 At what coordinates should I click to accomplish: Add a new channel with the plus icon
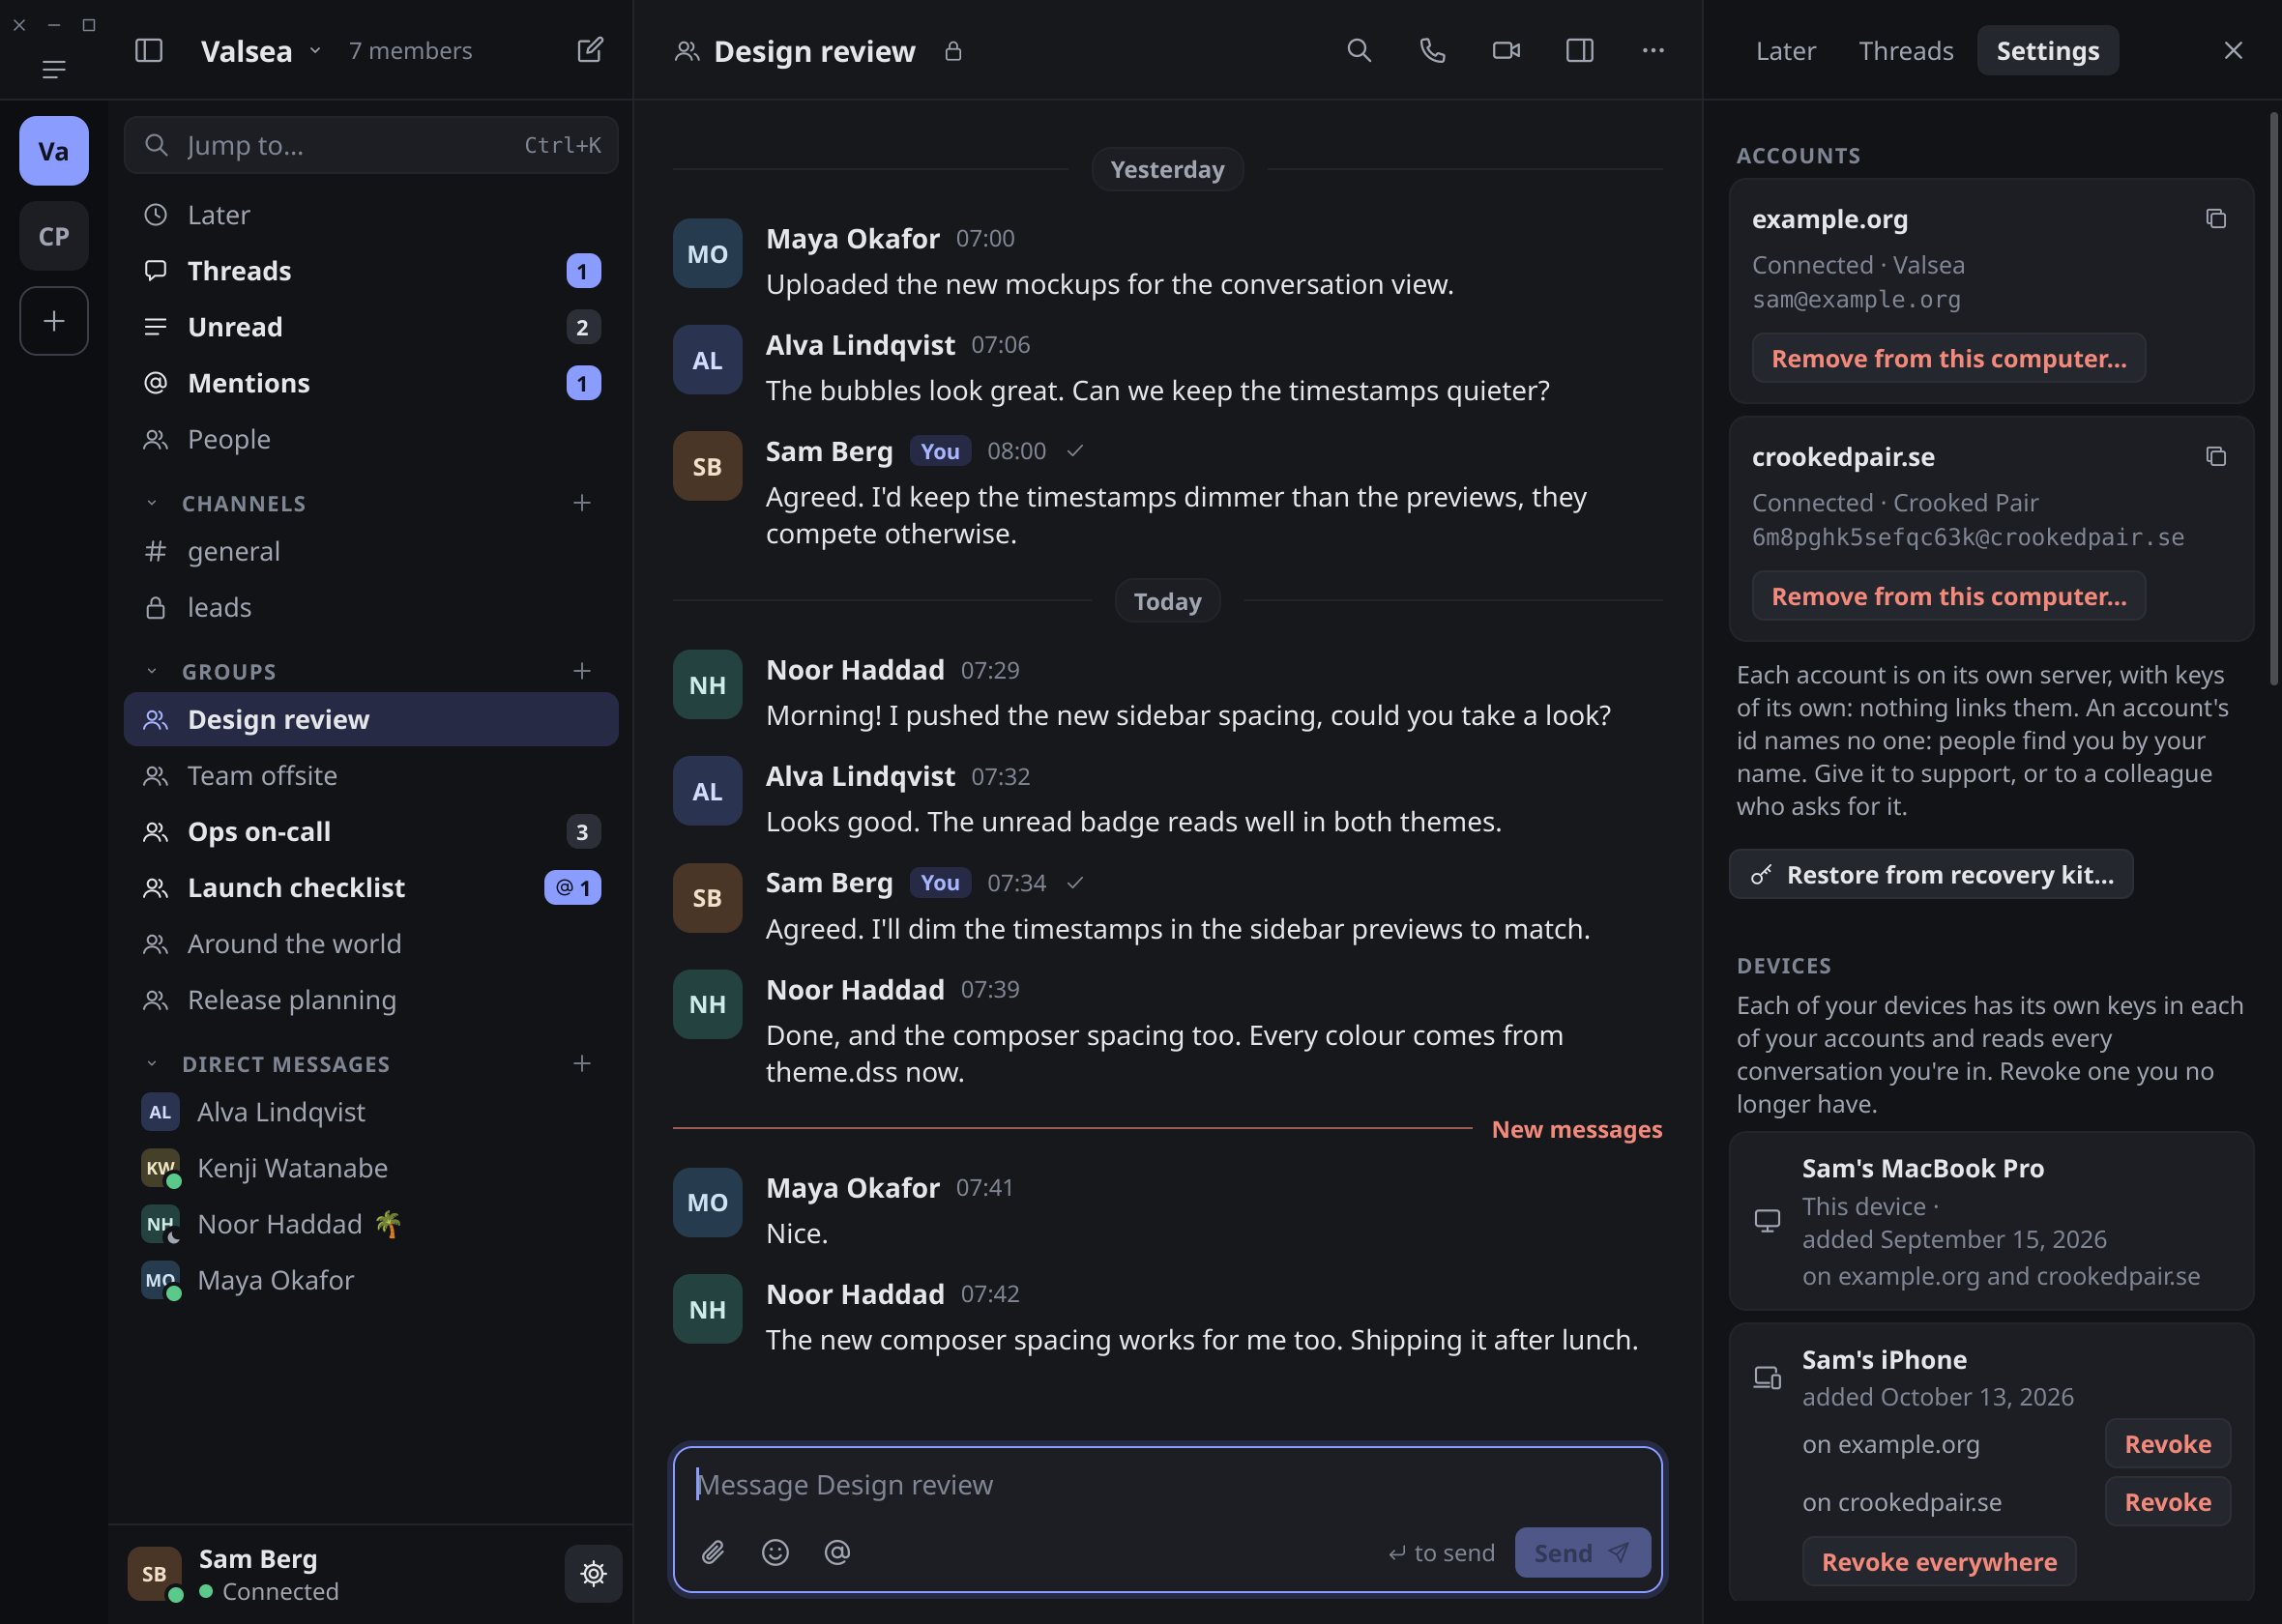tap(582, 502)
